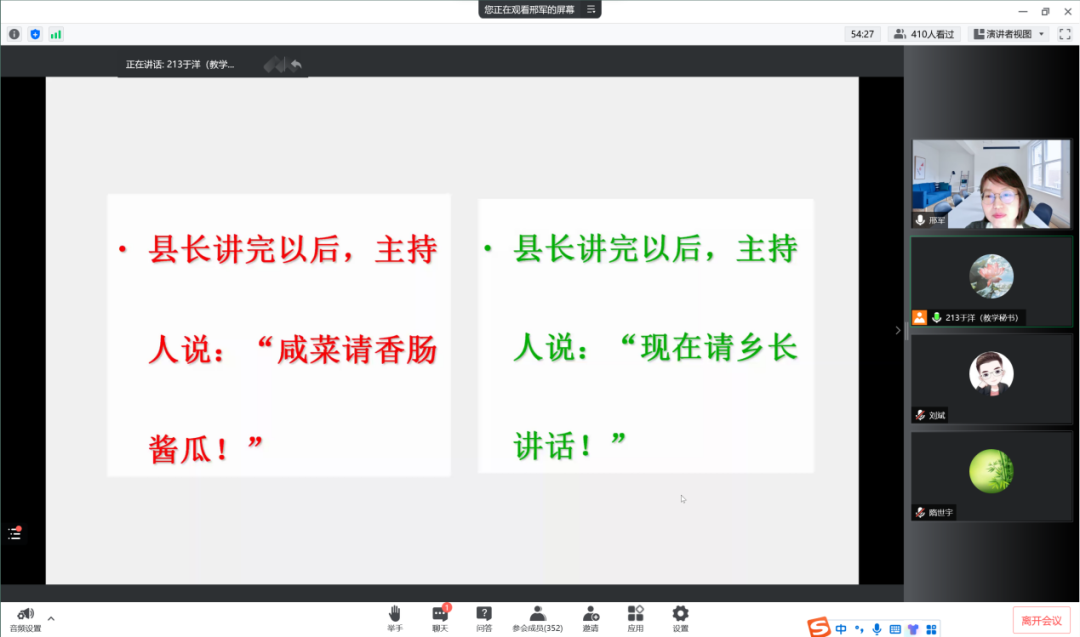Click the meeting info icon at top left
The width and height of the screenshot is (1080, 637).
(x=14, y=34)
